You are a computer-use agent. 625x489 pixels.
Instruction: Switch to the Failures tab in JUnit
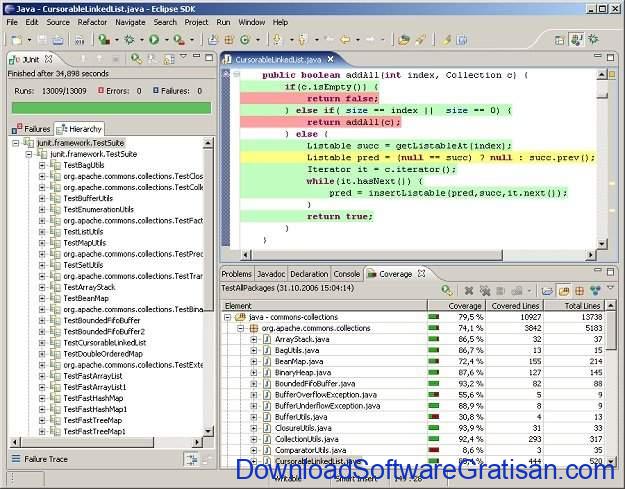click(31, 129)
